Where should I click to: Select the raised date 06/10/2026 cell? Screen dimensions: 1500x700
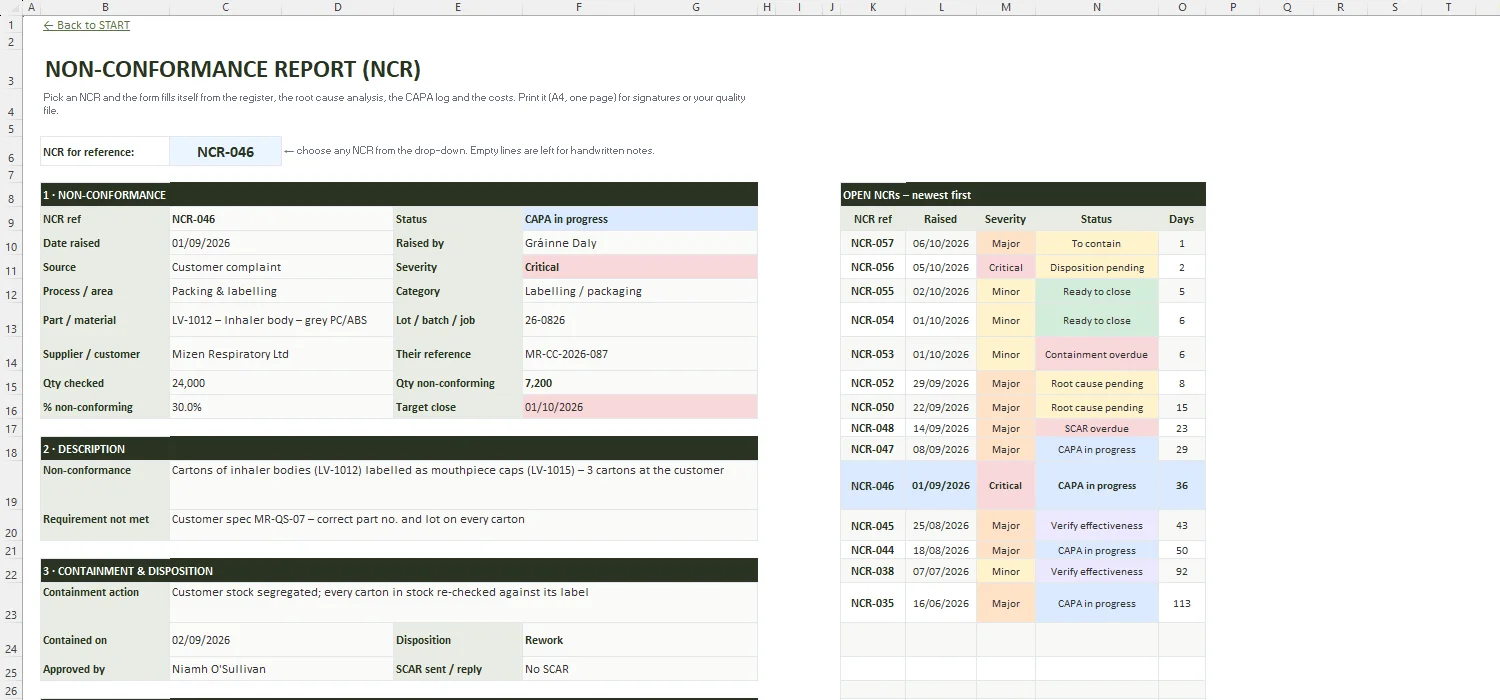941,243
